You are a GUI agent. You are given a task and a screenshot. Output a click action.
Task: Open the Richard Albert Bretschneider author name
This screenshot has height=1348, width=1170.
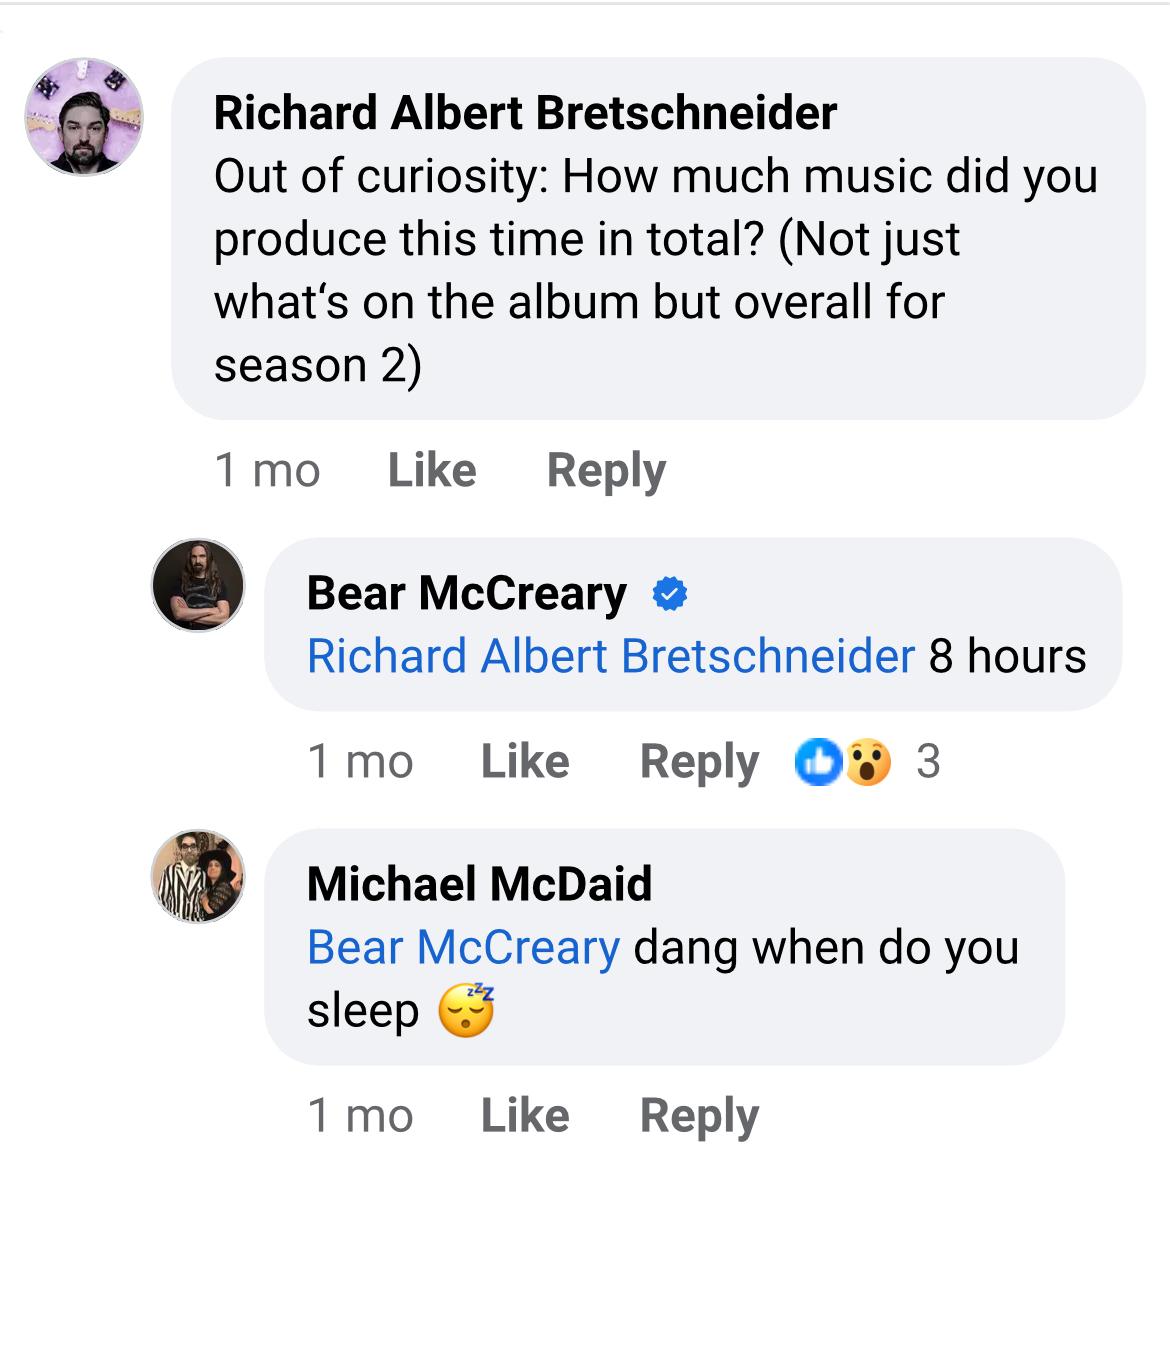point(525,113)
